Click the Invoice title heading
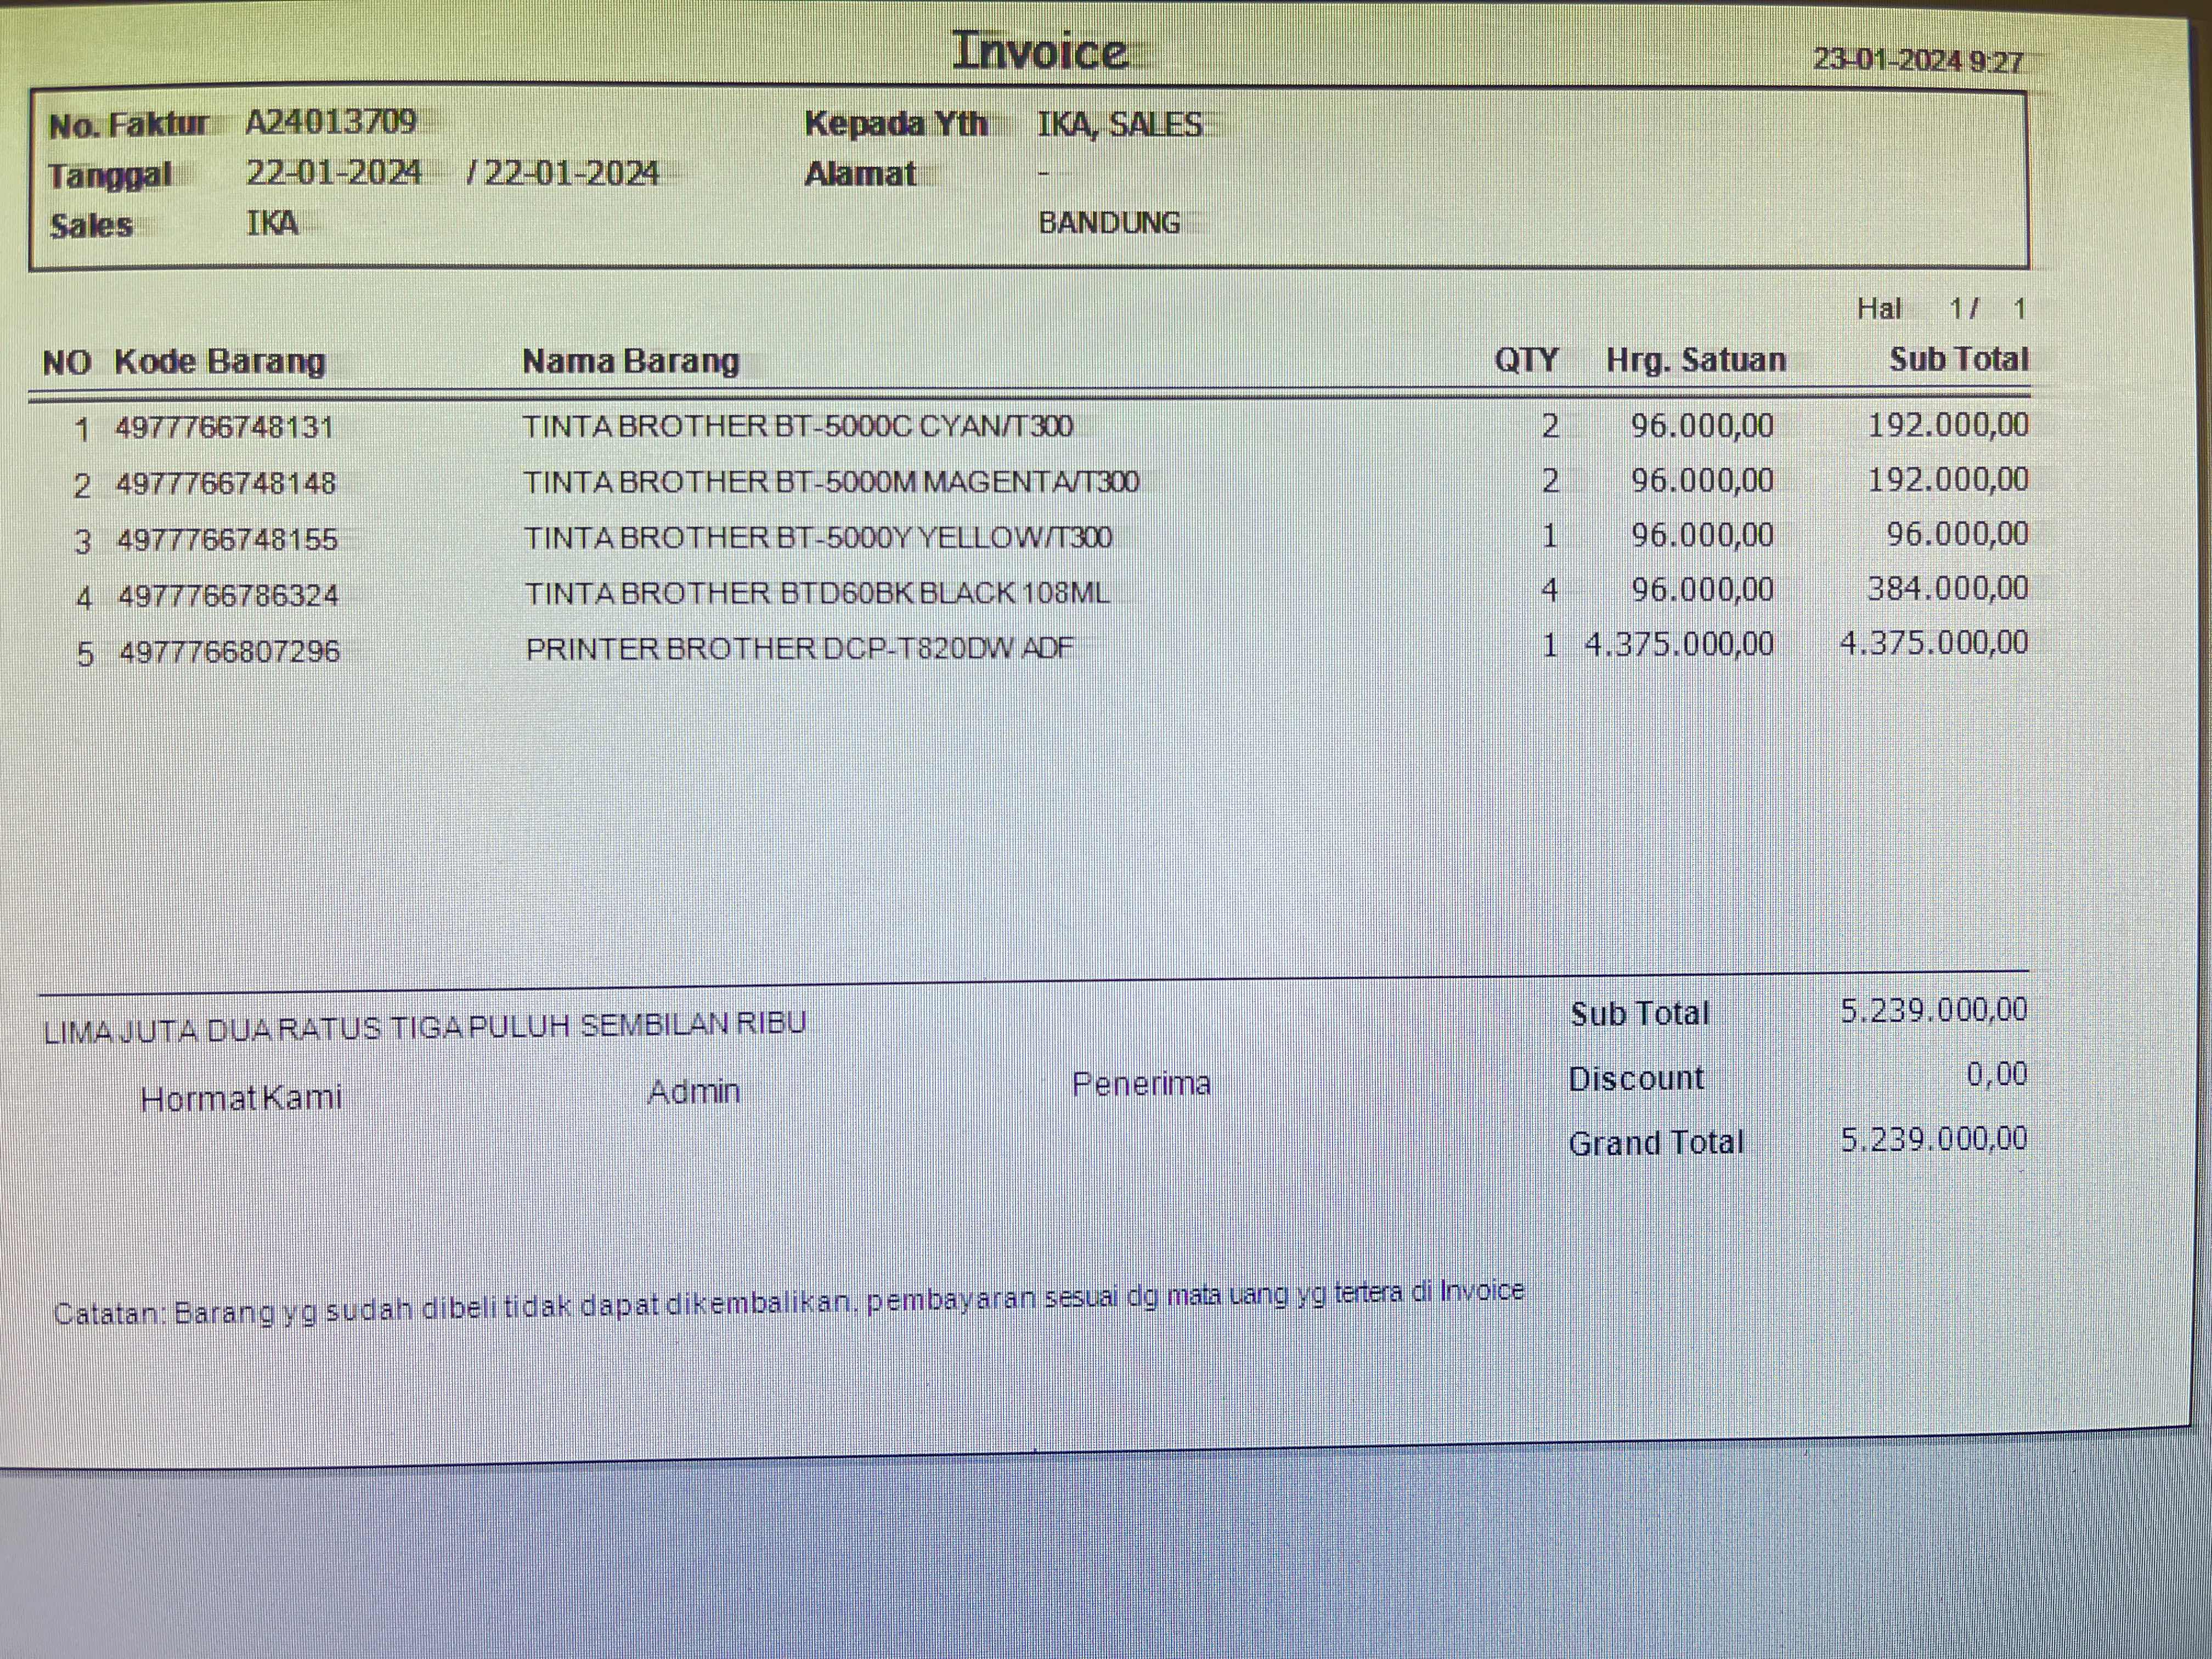The height and width of the screenshot is (1659, 2212). (1039, 51)
